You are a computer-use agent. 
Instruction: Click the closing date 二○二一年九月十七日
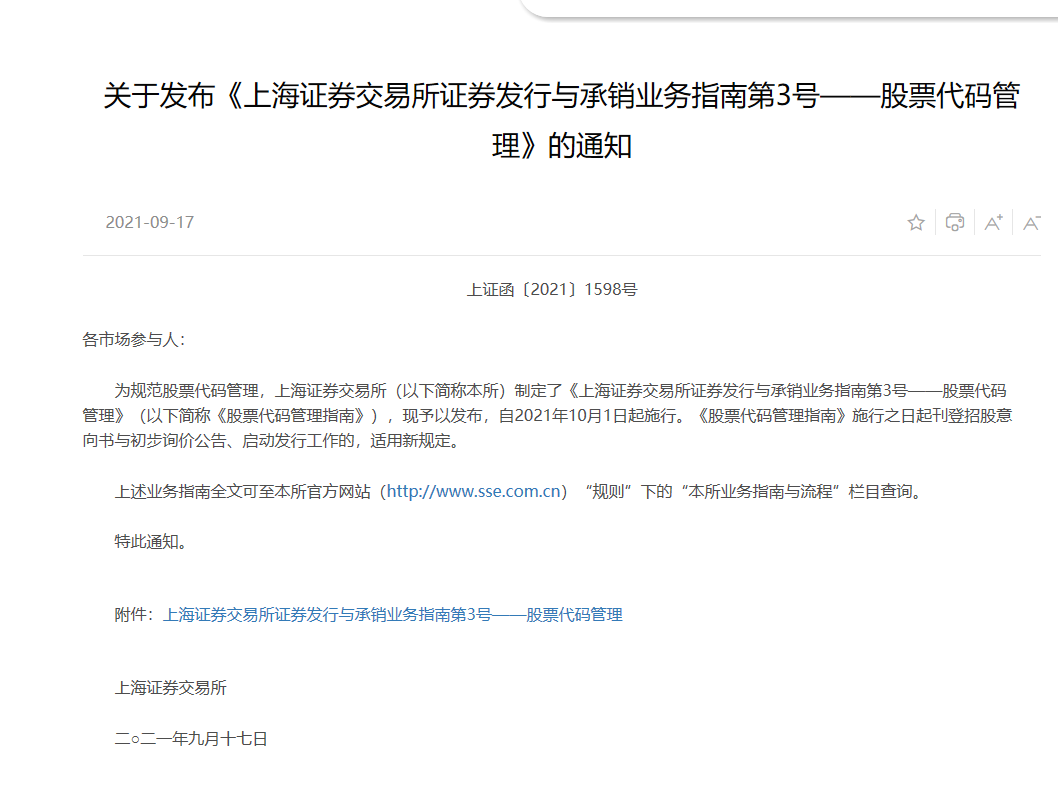coord(191,740)
